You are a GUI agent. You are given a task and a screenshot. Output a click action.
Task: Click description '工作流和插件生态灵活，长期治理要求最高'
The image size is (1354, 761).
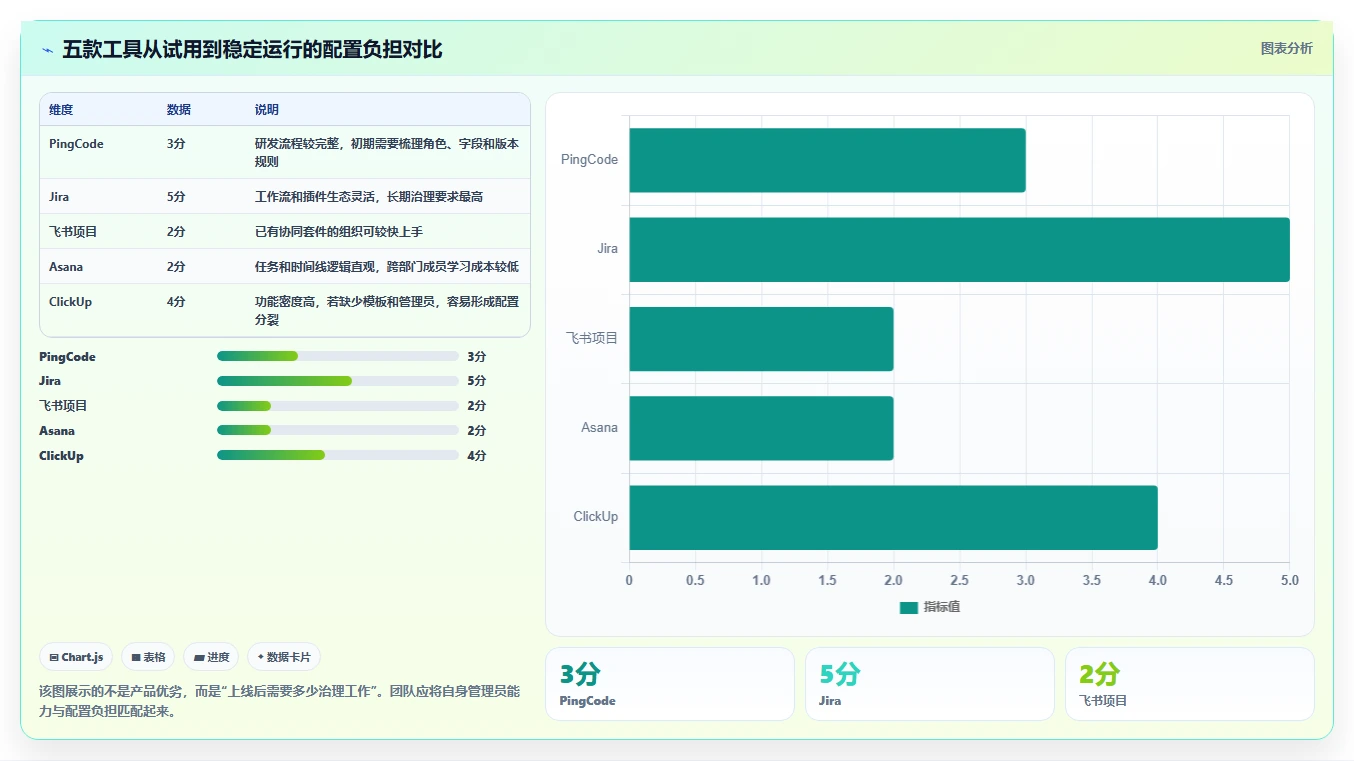point(369,197)
